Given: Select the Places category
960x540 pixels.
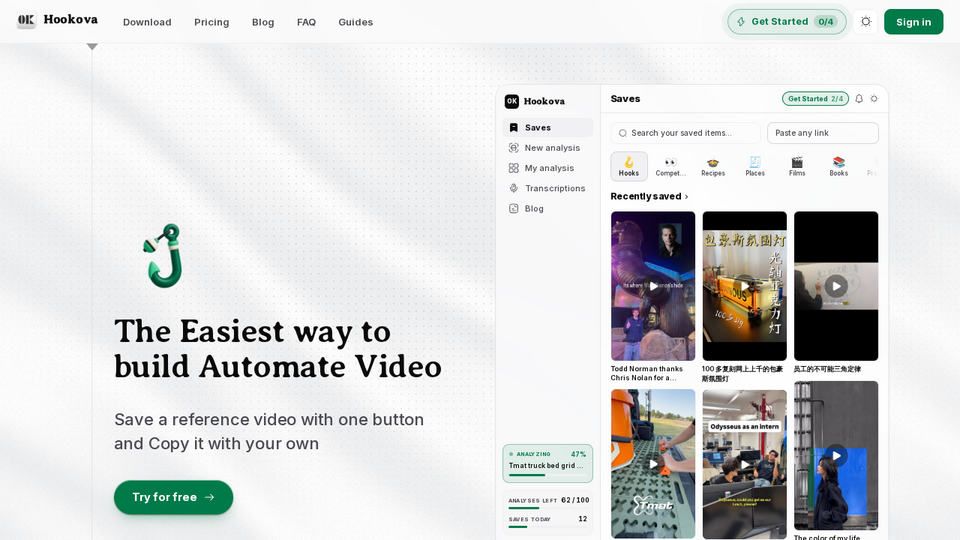Looking at the screenshot, I should point(755,166).
